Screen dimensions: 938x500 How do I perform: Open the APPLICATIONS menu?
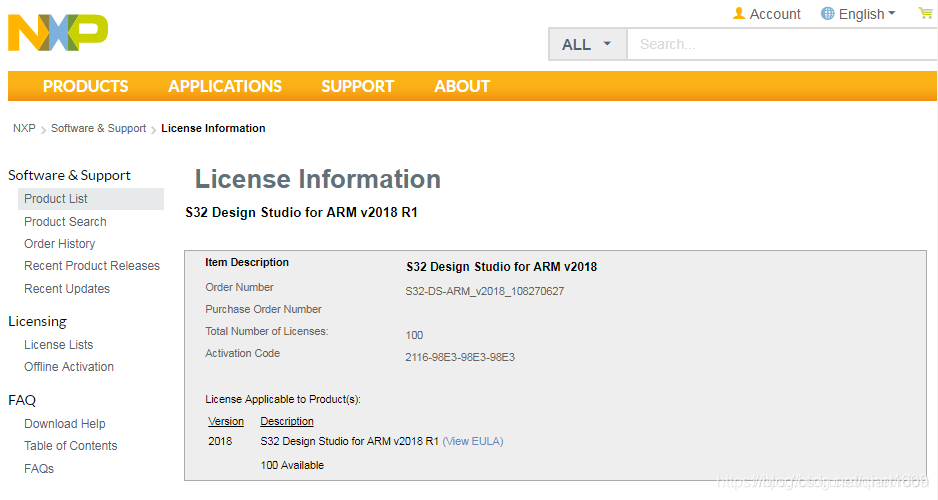pos(225,86)
